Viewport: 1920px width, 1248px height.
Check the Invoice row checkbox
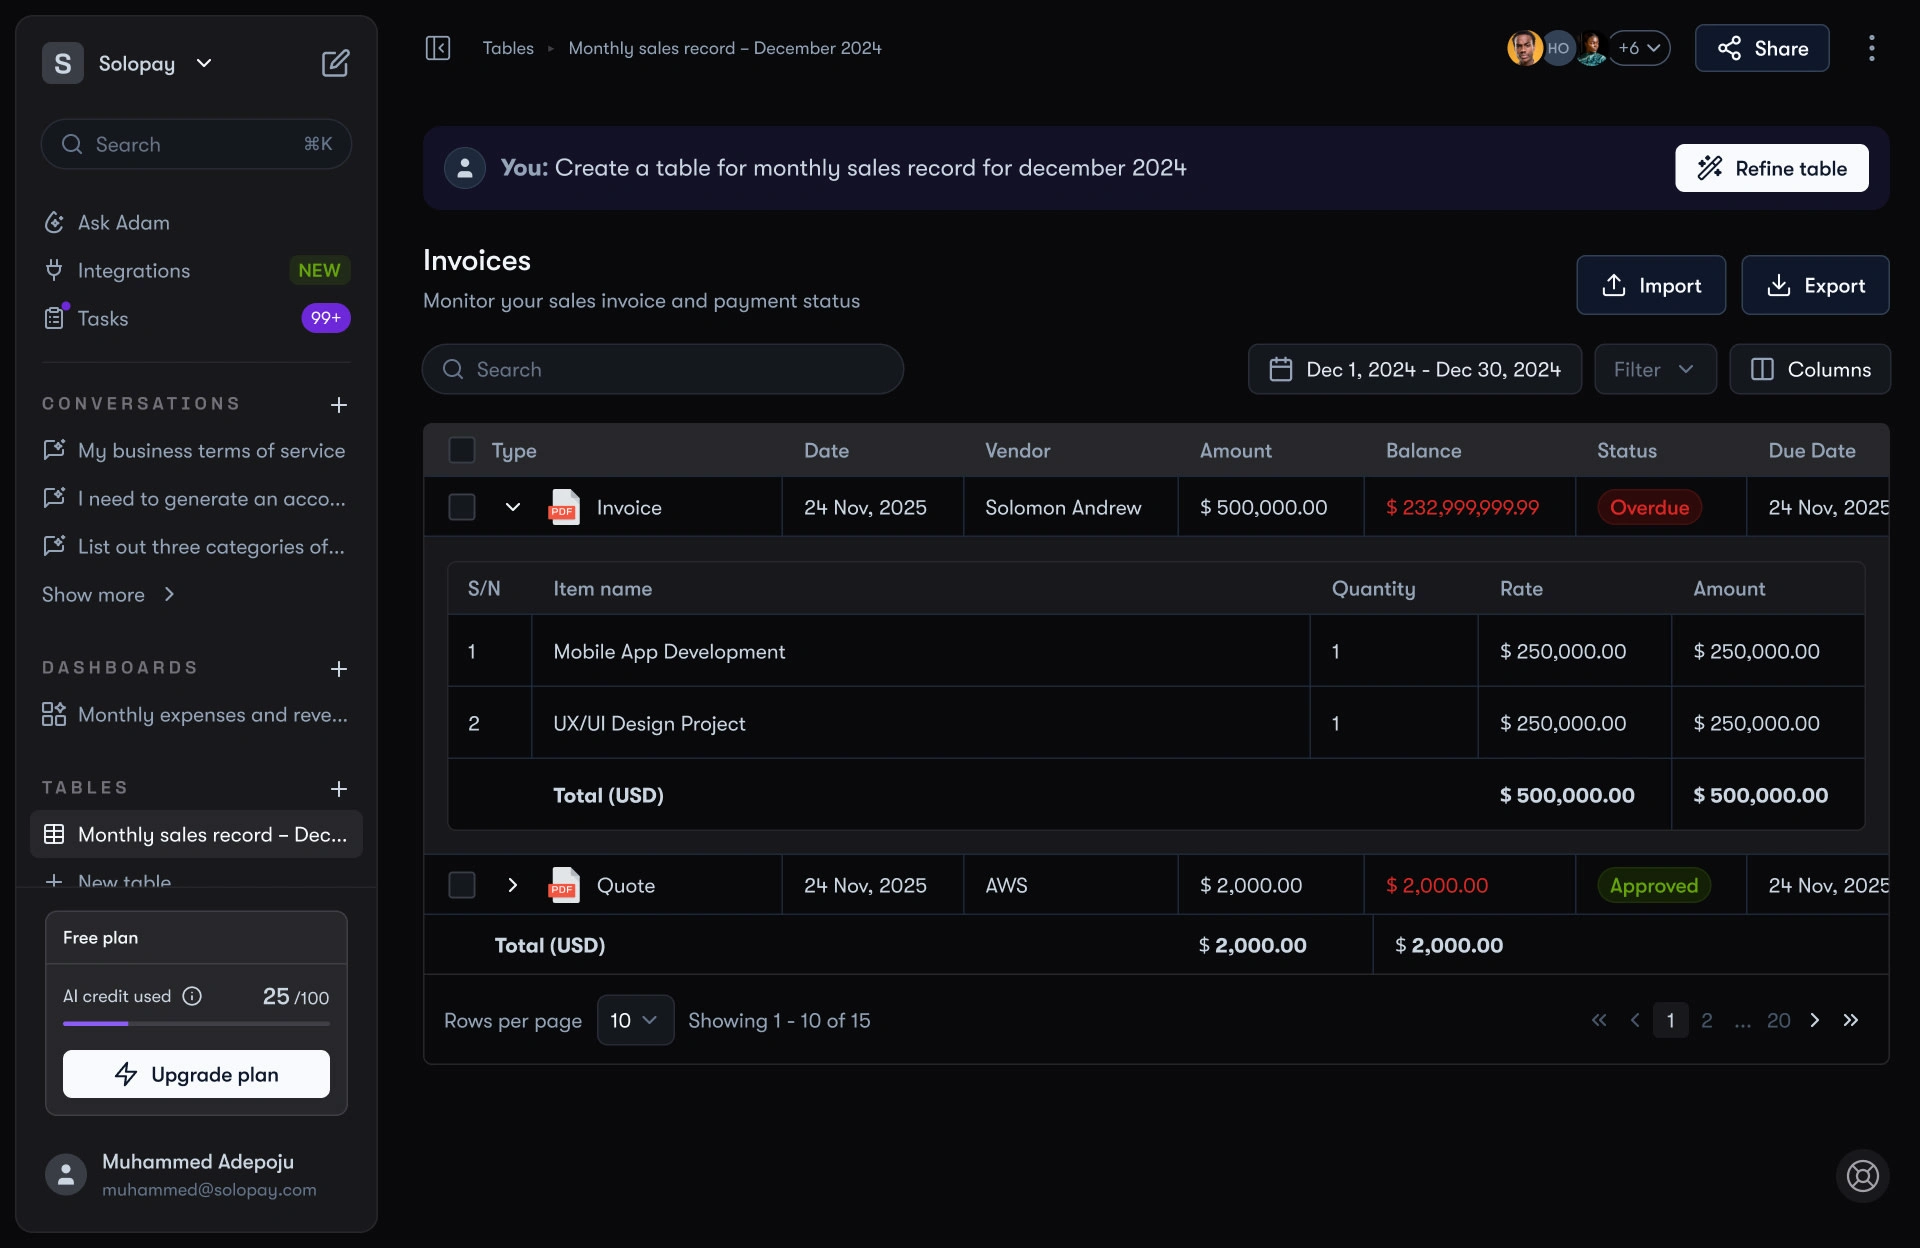pyautogui.click(x=461, y=507)
